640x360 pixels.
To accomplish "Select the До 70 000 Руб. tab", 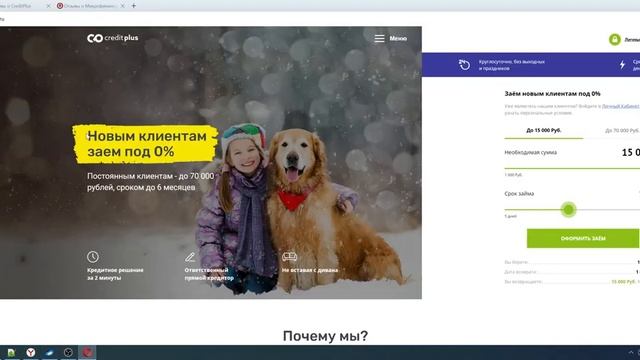I will 622,130.
